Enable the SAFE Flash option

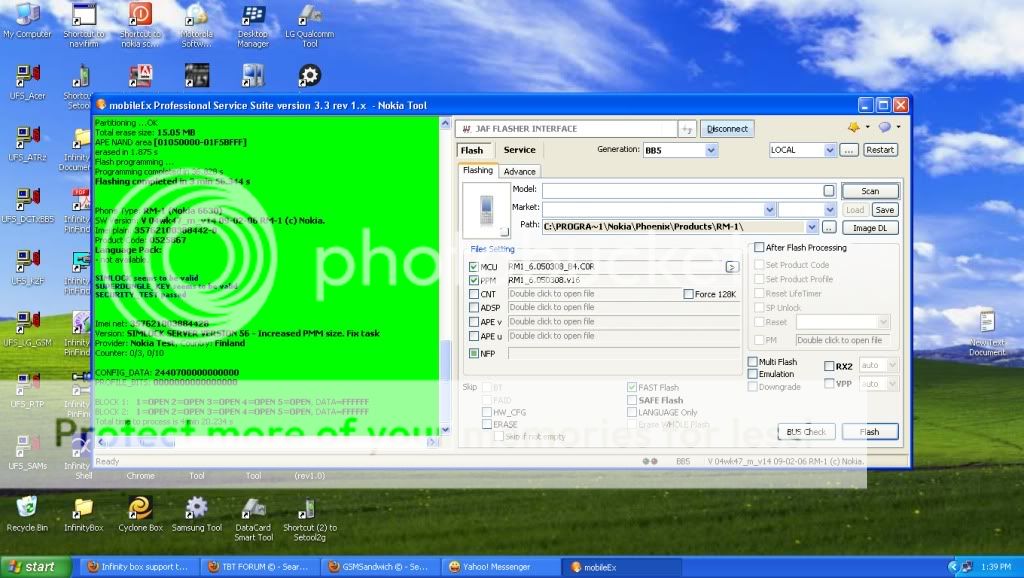click(x=632, y=400)
